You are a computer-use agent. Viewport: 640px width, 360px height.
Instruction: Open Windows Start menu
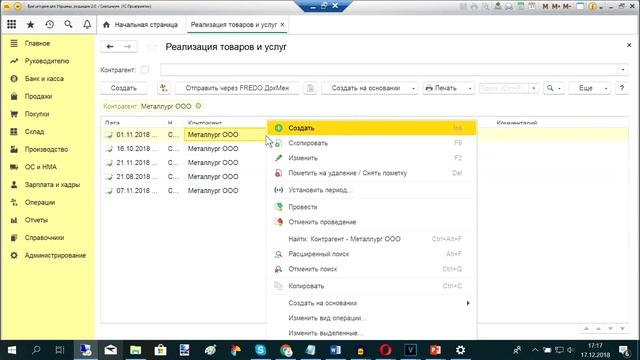[x=12, y=350]
